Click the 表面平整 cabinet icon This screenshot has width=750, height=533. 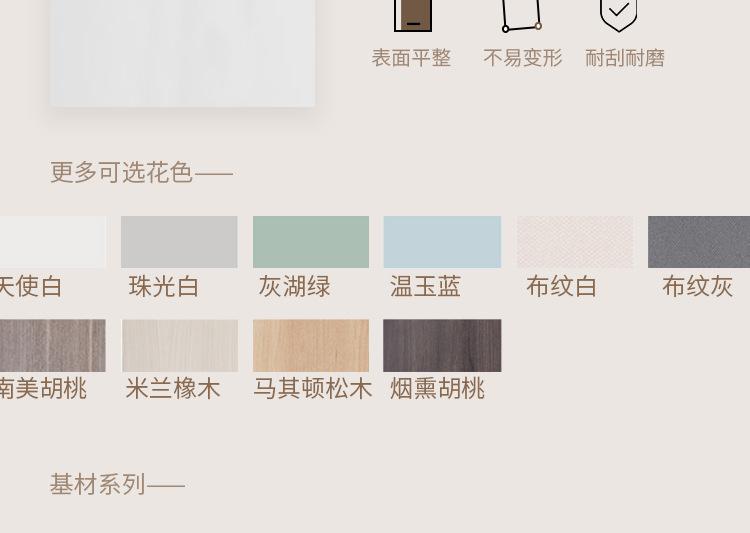(413, 16)
